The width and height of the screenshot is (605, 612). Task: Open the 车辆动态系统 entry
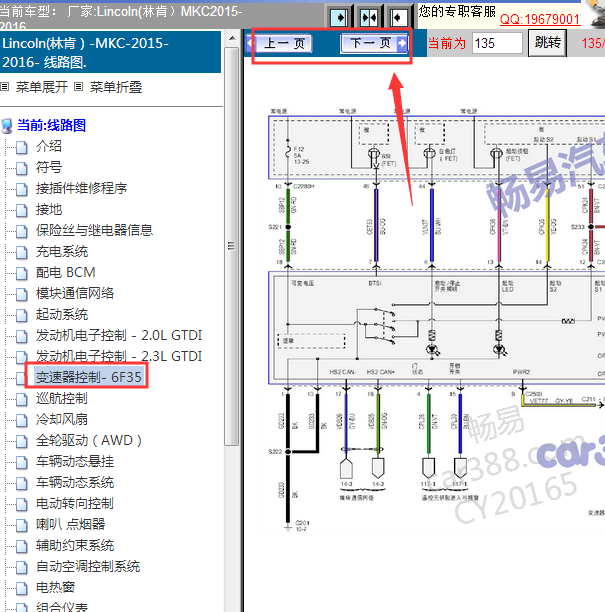pos(75,482)
